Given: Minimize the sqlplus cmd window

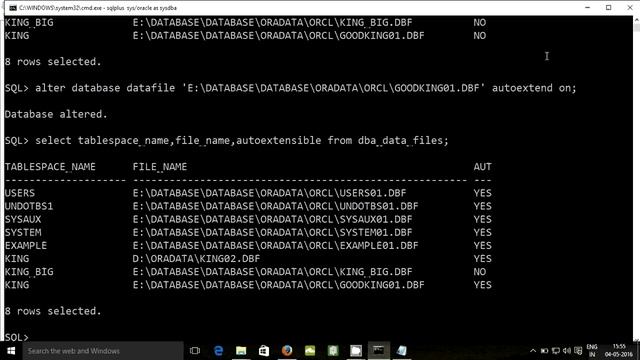Looking at the screenshot, I should coord(587,8).
